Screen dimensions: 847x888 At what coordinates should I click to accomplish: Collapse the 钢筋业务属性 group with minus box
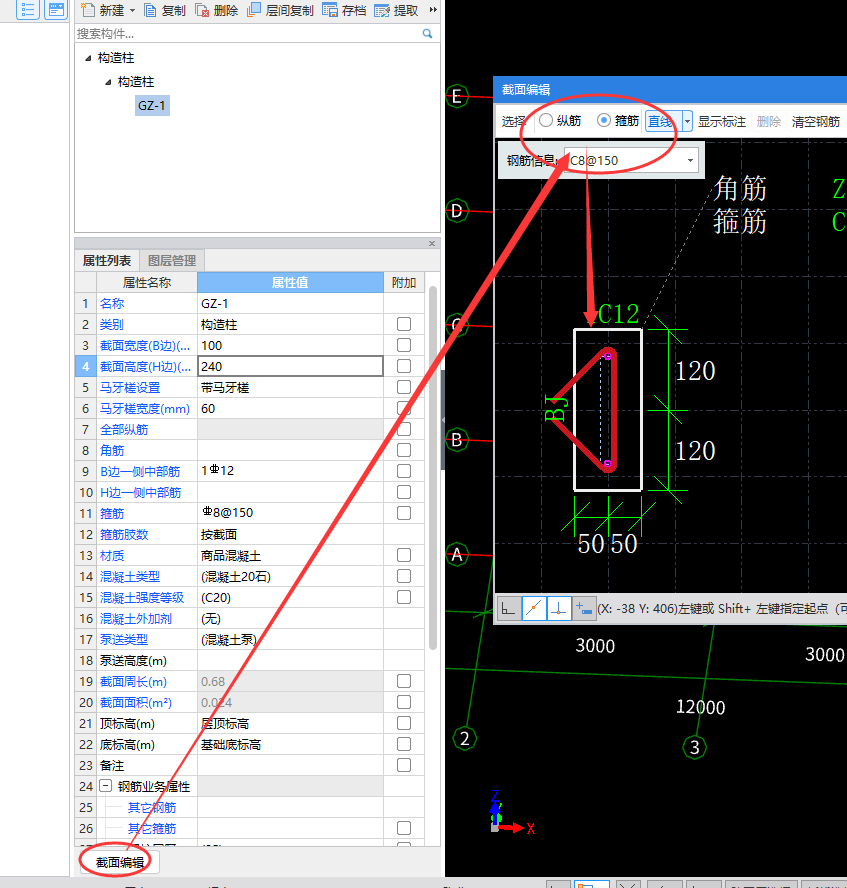click(105, 786)
